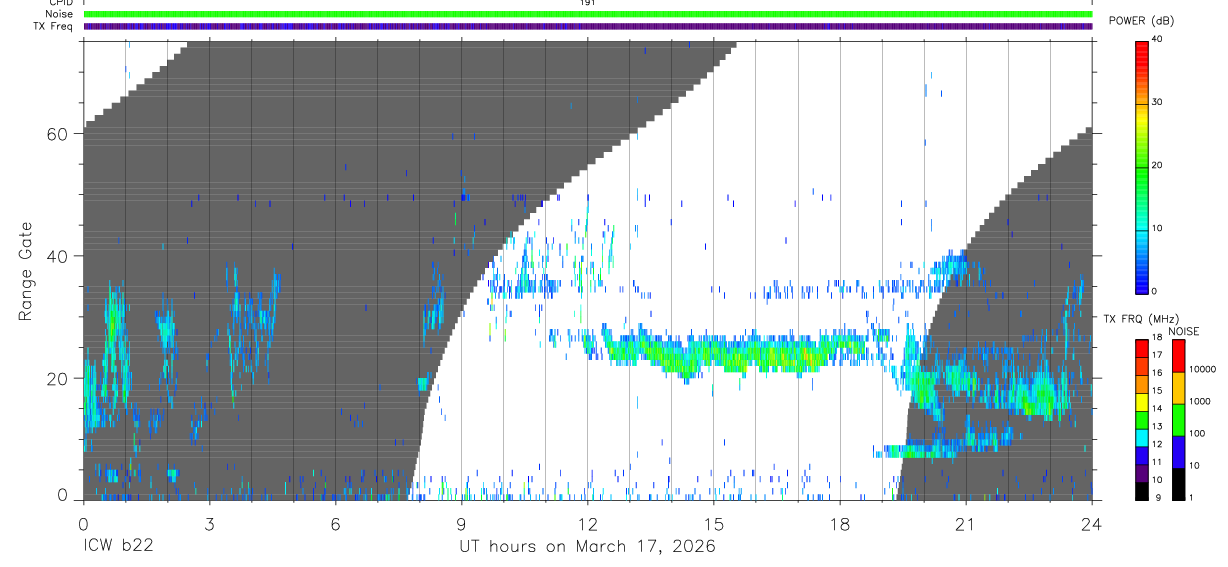Viewport: 1228px width, 567px height.
Task: Click the '60' tick on Range Gate axis
Action: [x=58, y=134]
